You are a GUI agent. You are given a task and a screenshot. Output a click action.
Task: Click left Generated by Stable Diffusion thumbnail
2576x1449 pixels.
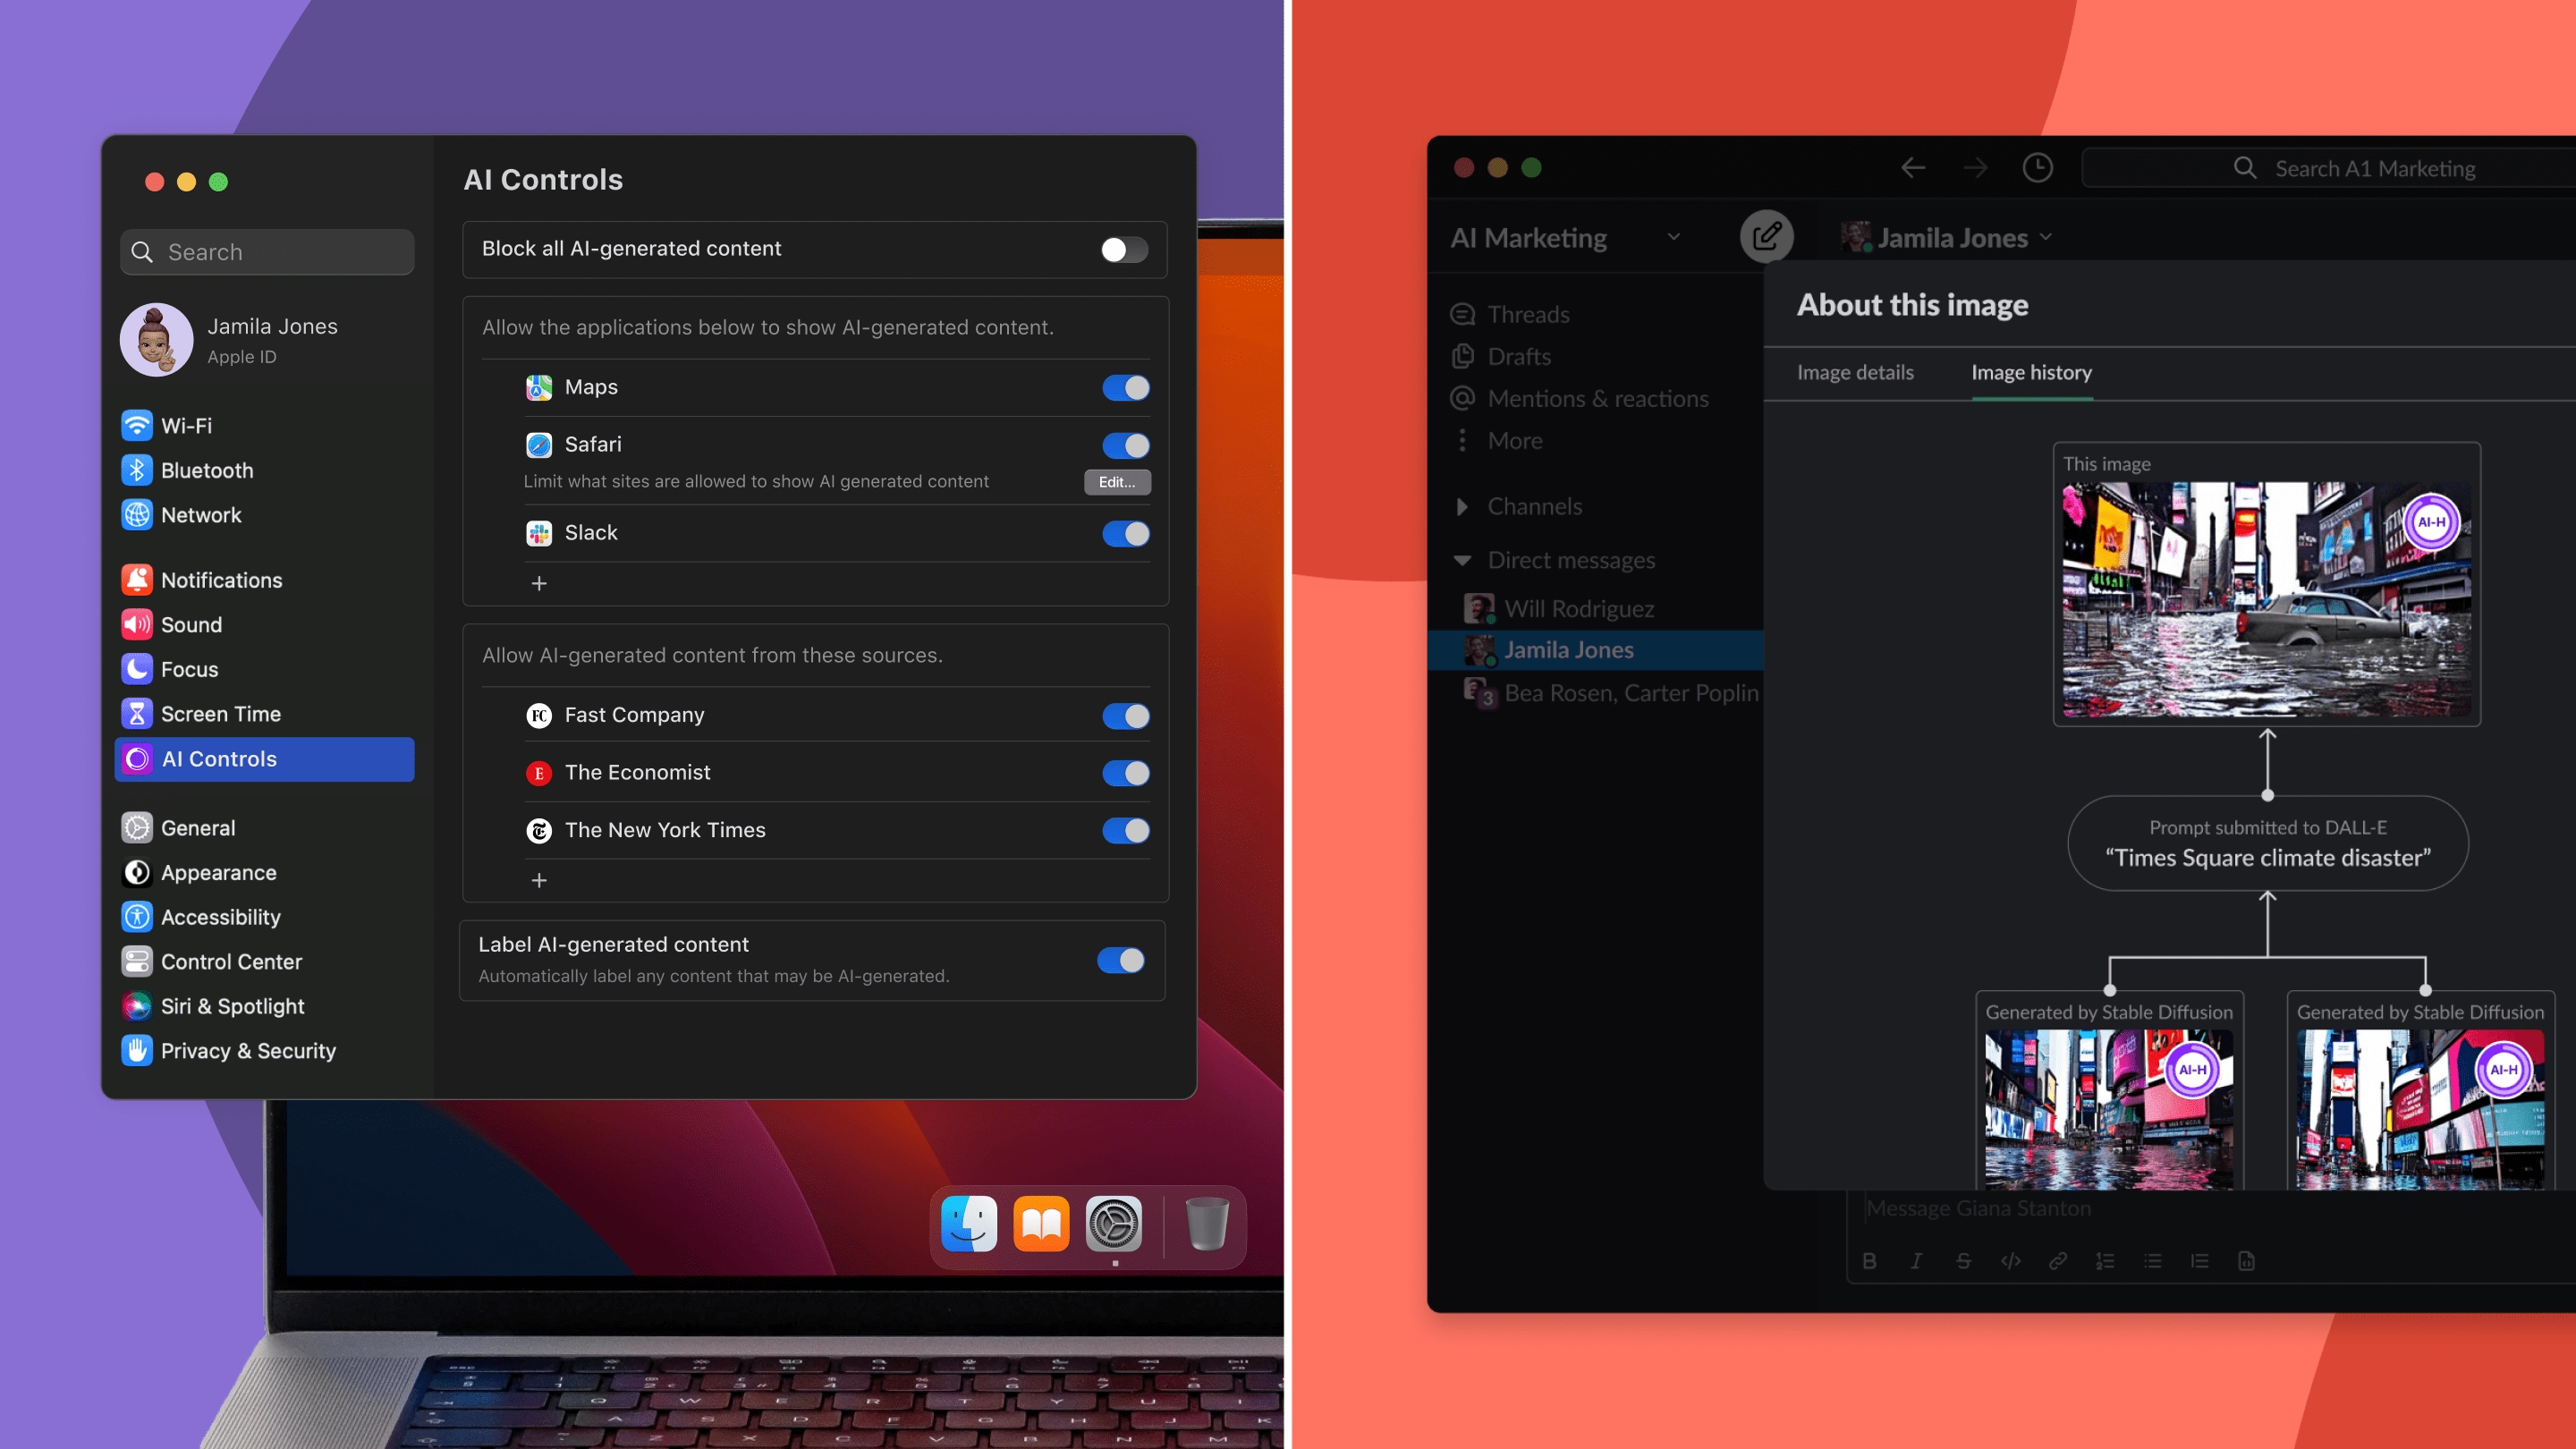[2109, 1109]
